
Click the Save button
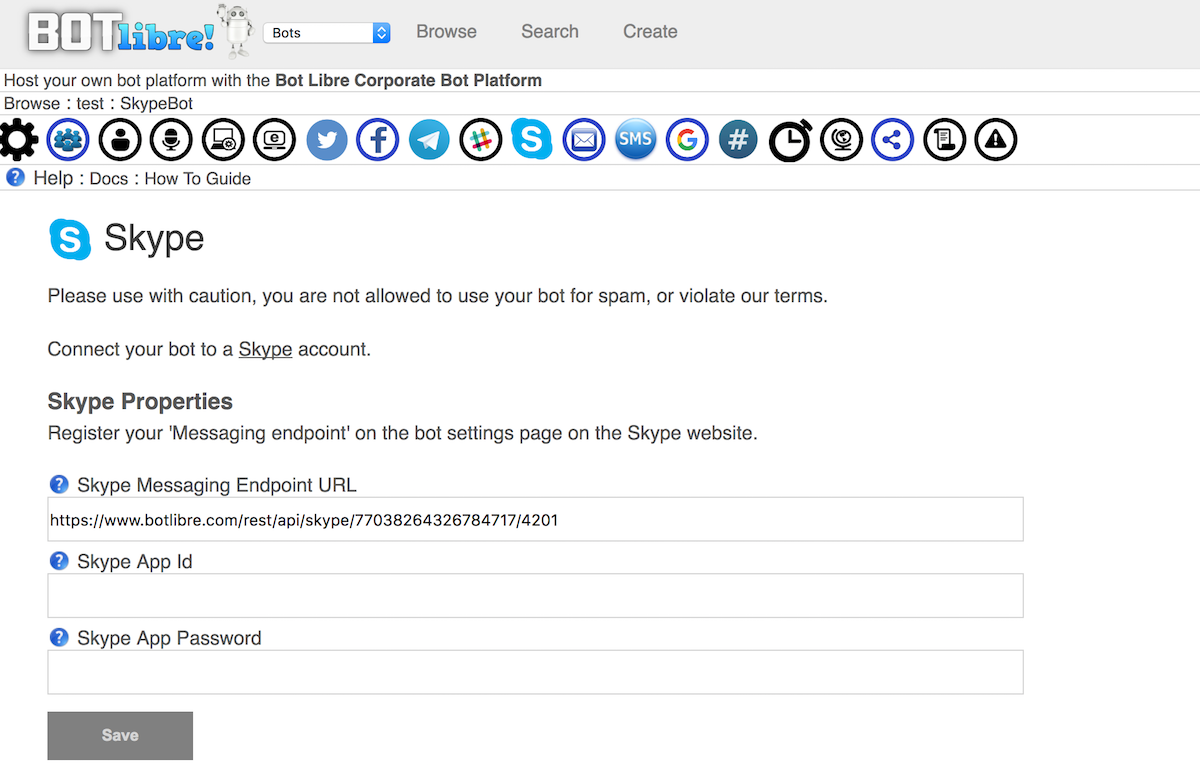[x=120, y=735]
